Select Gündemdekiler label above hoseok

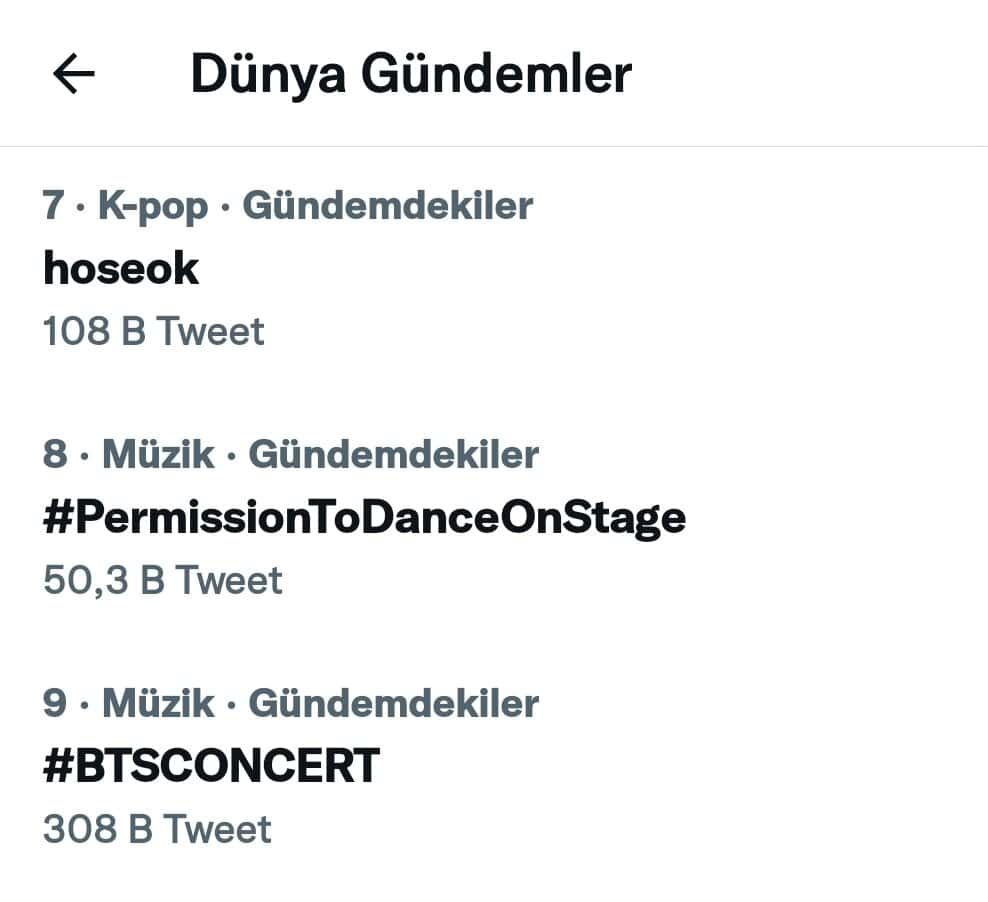[x=388, y=206]
